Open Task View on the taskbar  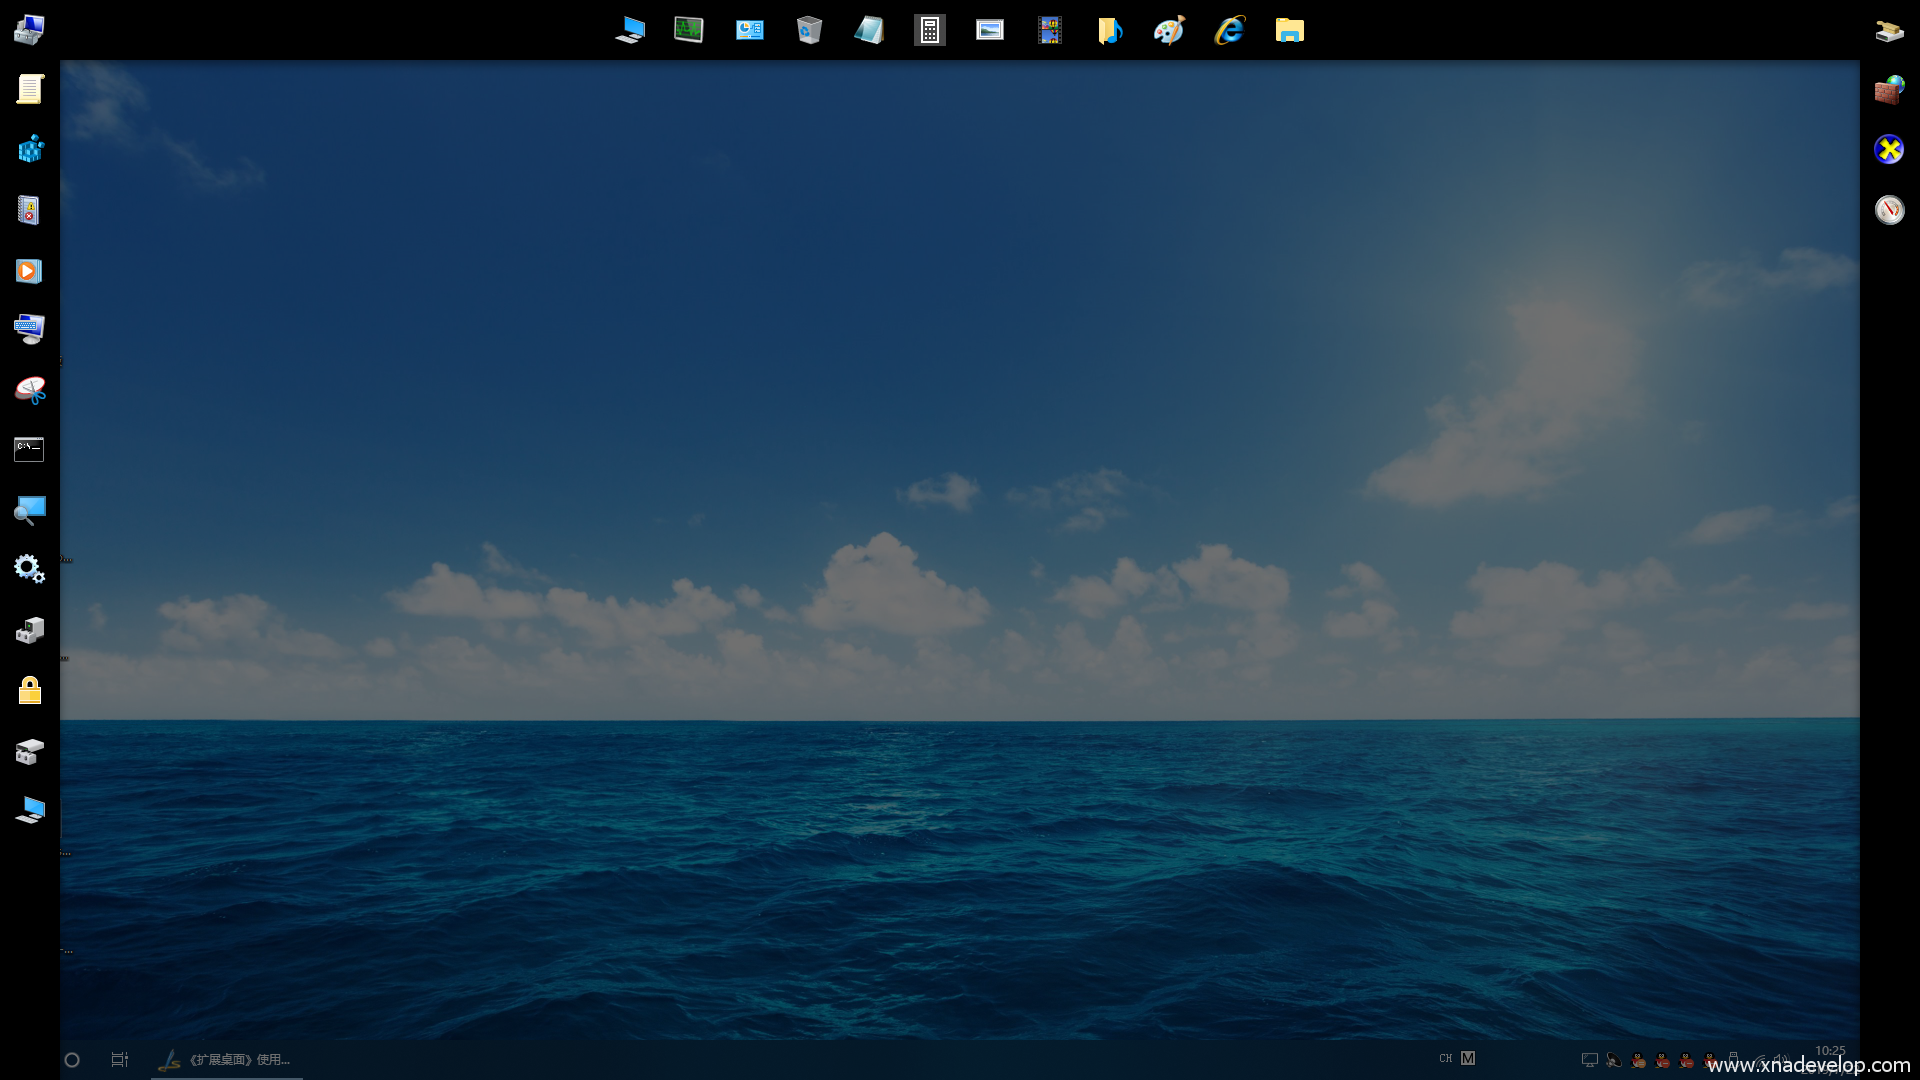[120, 1060]
